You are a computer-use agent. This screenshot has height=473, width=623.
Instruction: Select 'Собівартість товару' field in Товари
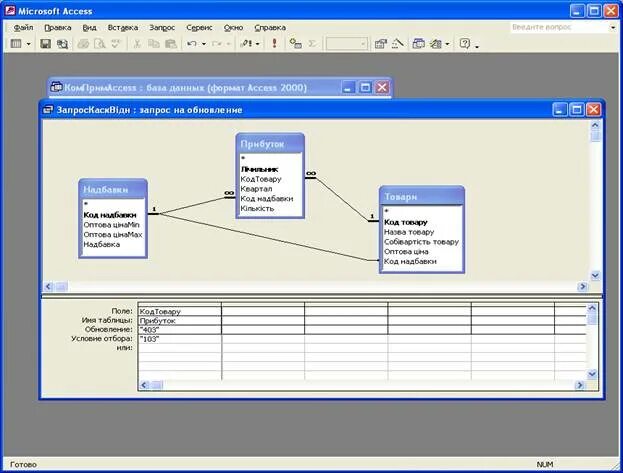click(421, 242)
